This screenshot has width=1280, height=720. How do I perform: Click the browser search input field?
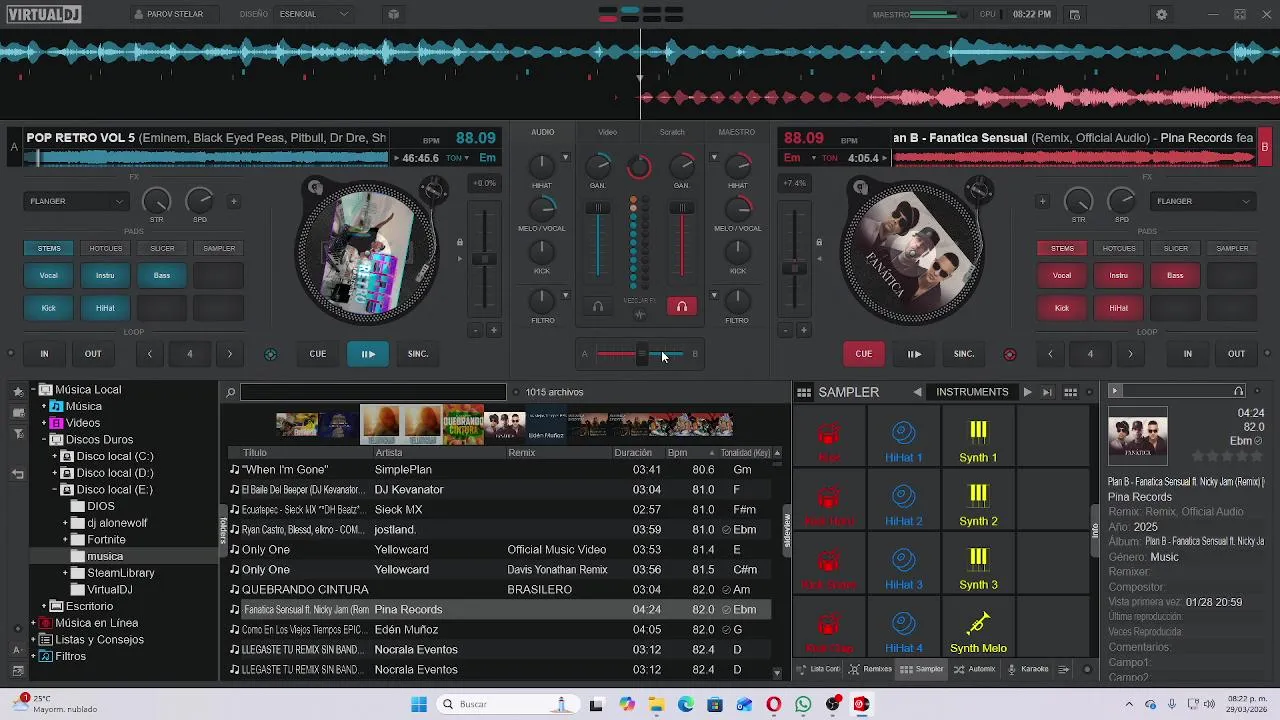point(372,393)
